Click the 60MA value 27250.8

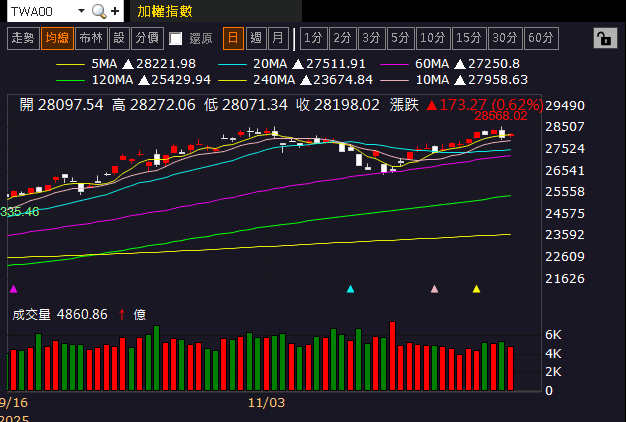pyautogui.click(x=494, y=64)
